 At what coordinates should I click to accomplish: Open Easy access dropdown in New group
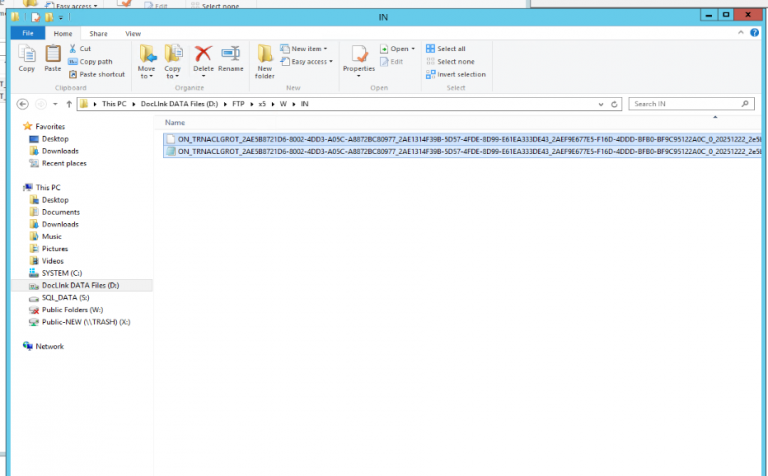307,62
